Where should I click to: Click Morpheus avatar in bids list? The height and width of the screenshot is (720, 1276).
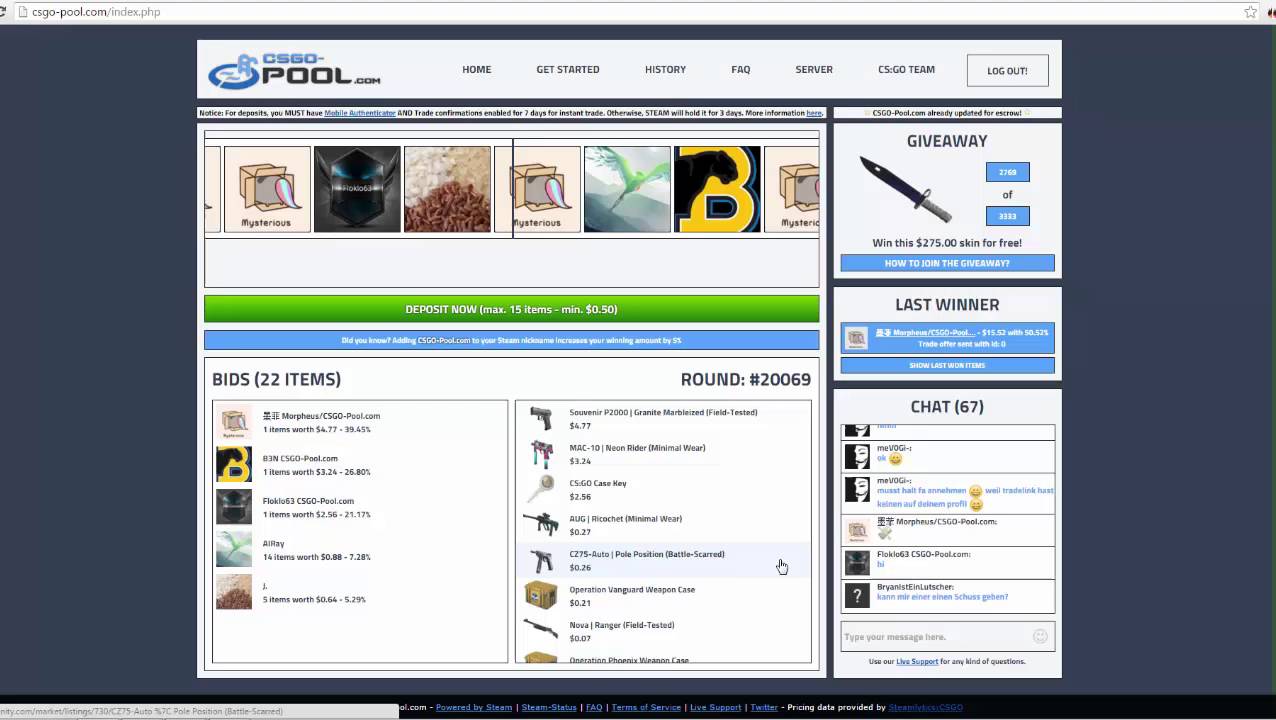234,422
